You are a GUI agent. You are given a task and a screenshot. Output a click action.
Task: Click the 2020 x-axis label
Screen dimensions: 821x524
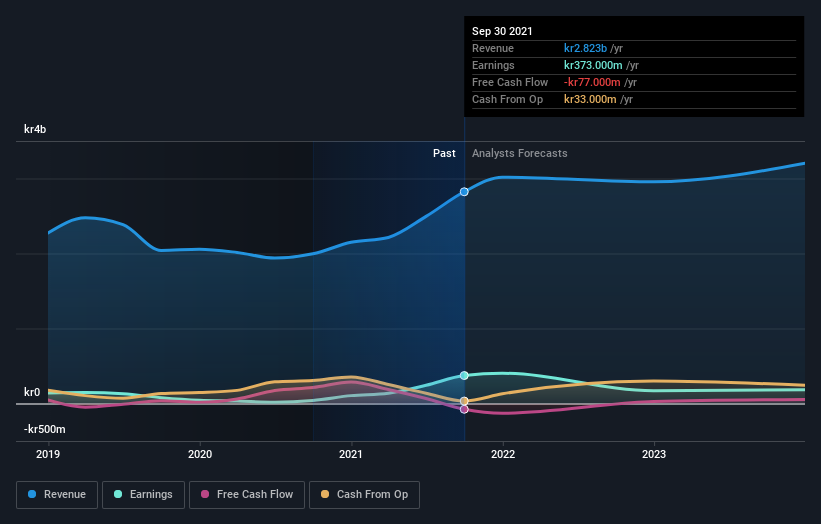click(x=200, y=454)
